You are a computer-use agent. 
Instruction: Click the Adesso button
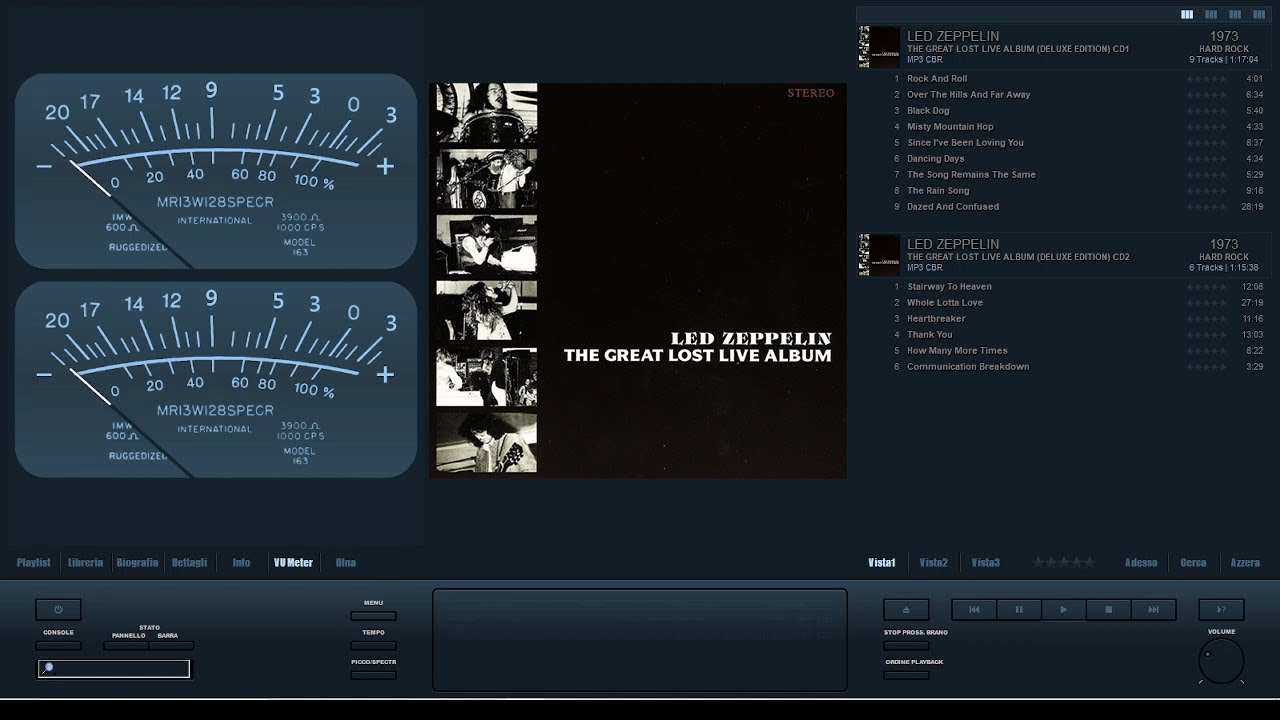pos(1141,563)
